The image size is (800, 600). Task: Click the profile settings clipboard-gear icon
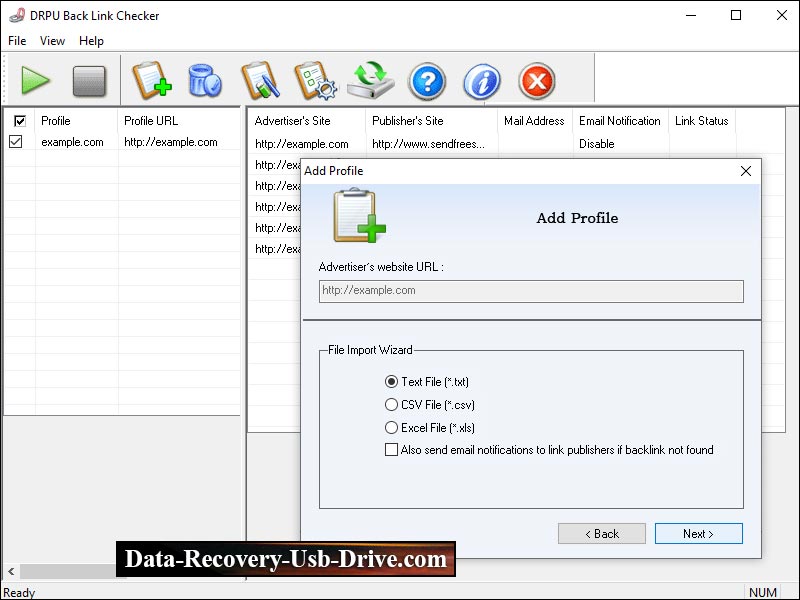[316, 81]
